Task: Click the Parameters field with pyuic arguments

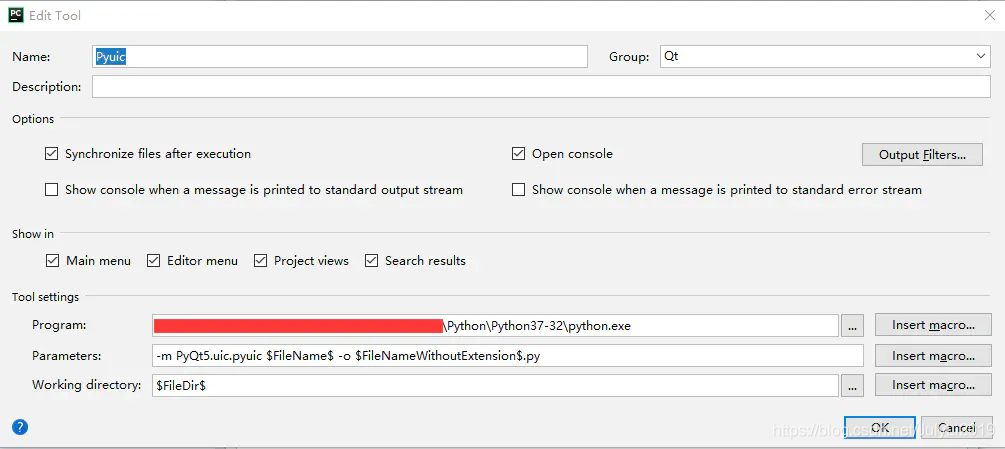Action: pyautogui.click(x=508, y=355)
